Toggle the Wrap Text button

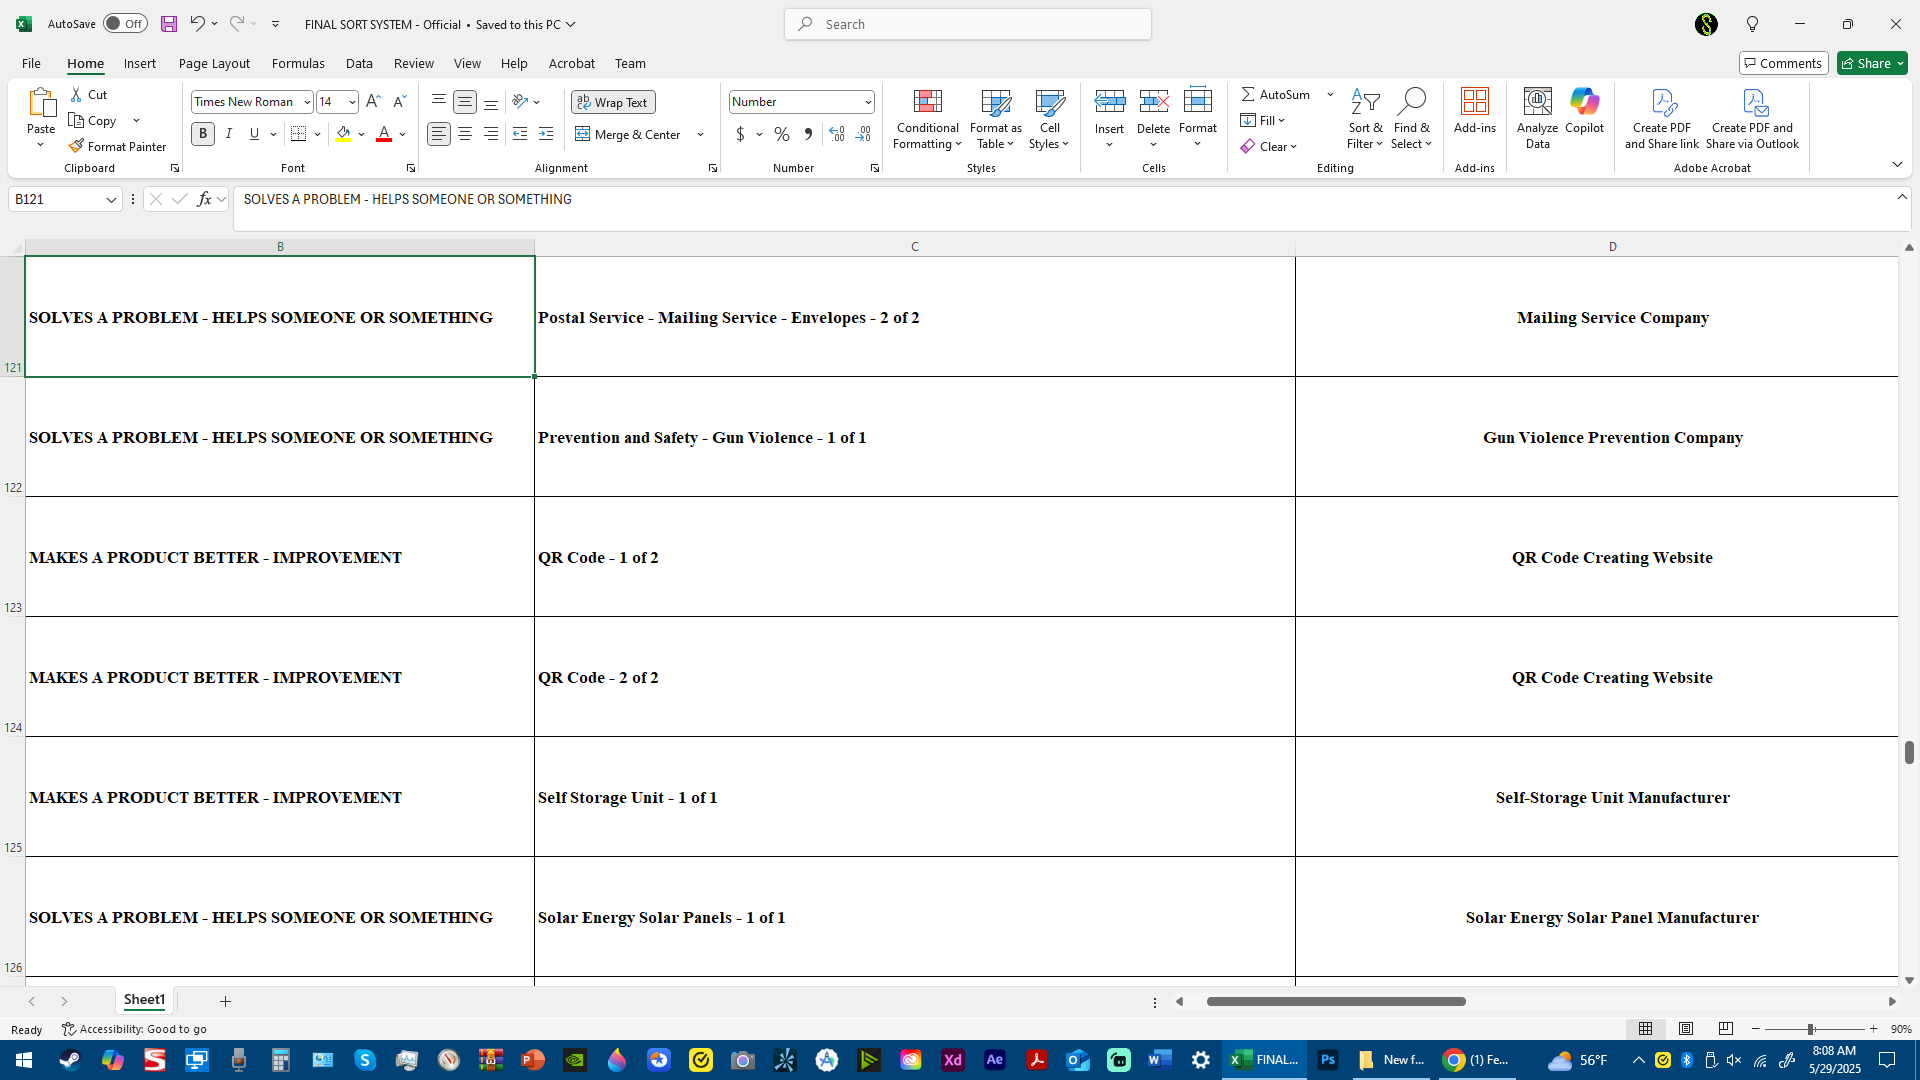click(613, 102)
